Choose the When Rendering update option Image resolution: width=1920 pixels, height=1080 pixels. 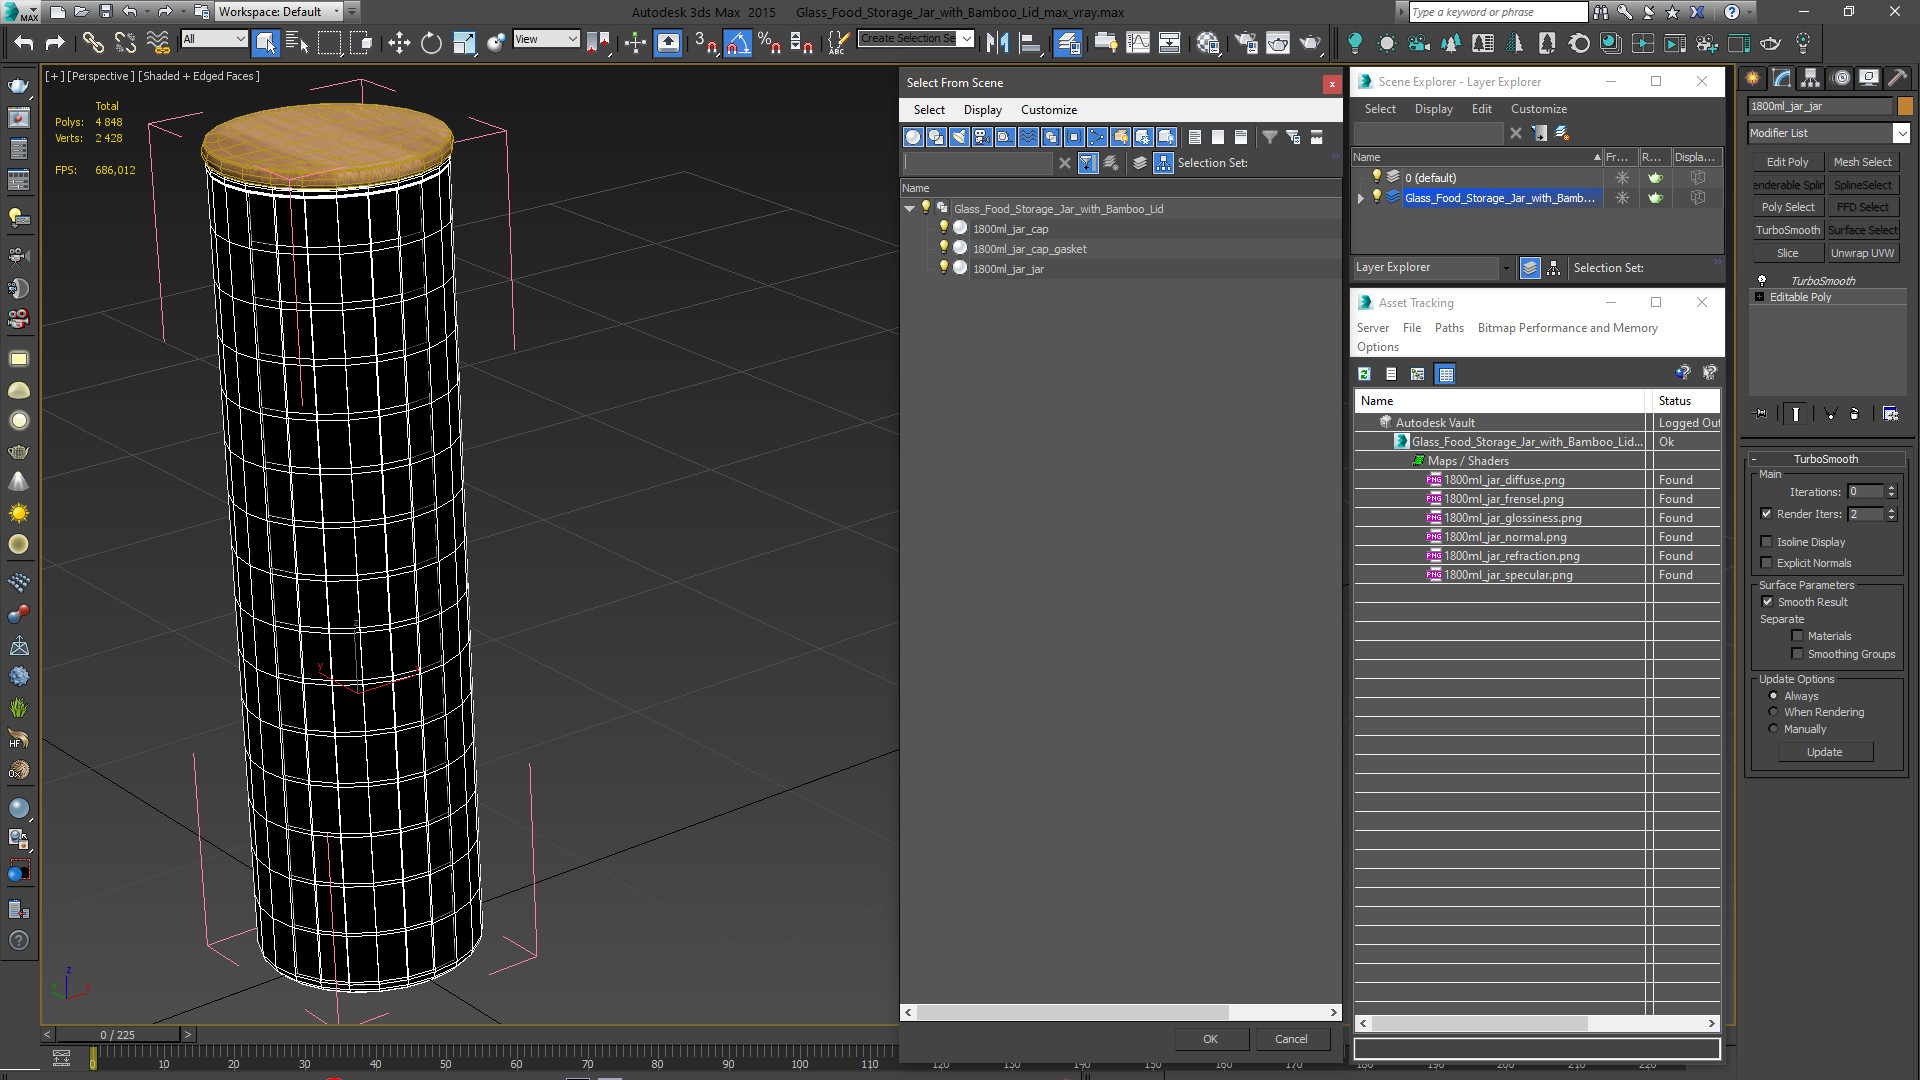coord(1774,712)
